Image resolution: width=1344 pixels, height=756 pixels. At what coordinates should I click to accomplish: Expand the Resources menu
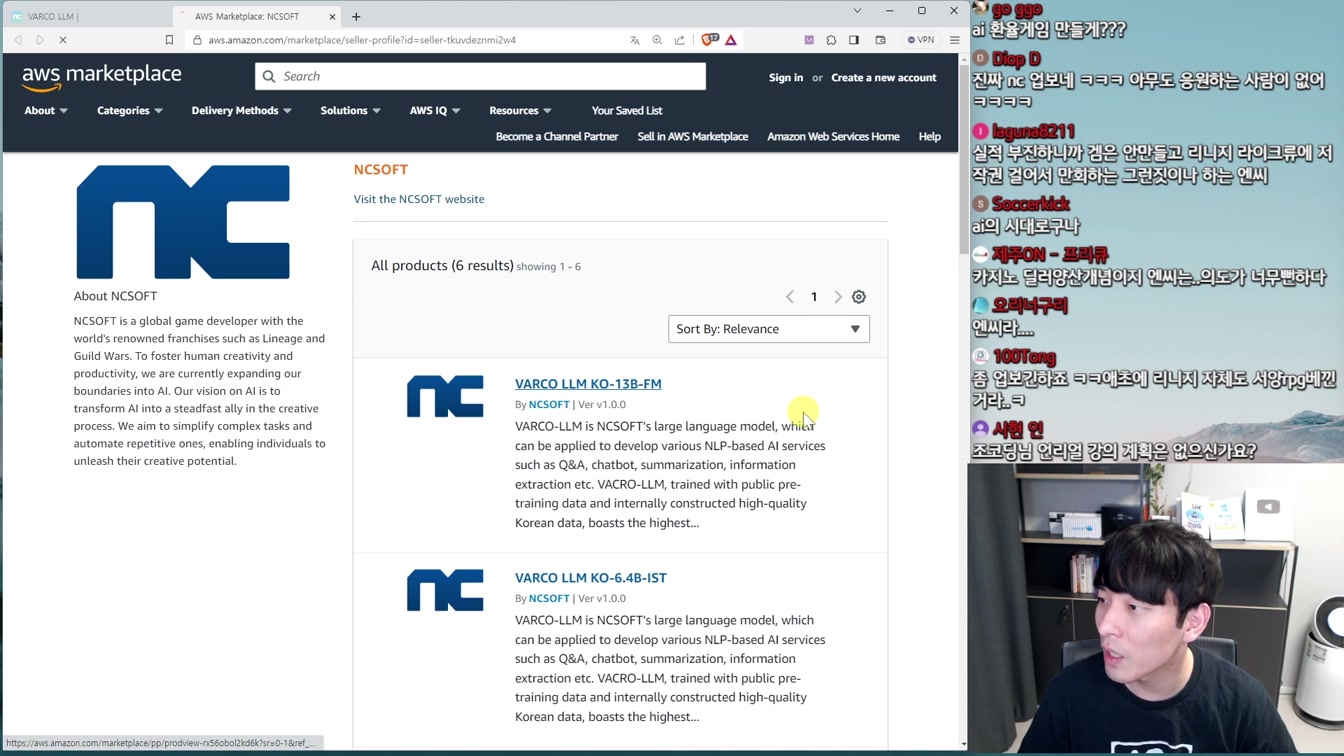pyautogui.click(x=520, y=110)
